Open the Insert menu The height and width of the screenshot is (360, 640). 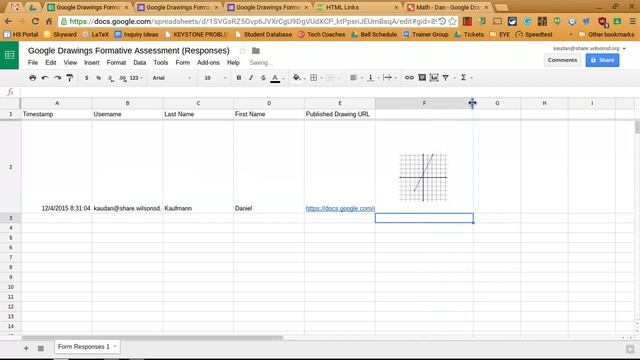click(x=92, y=62)
